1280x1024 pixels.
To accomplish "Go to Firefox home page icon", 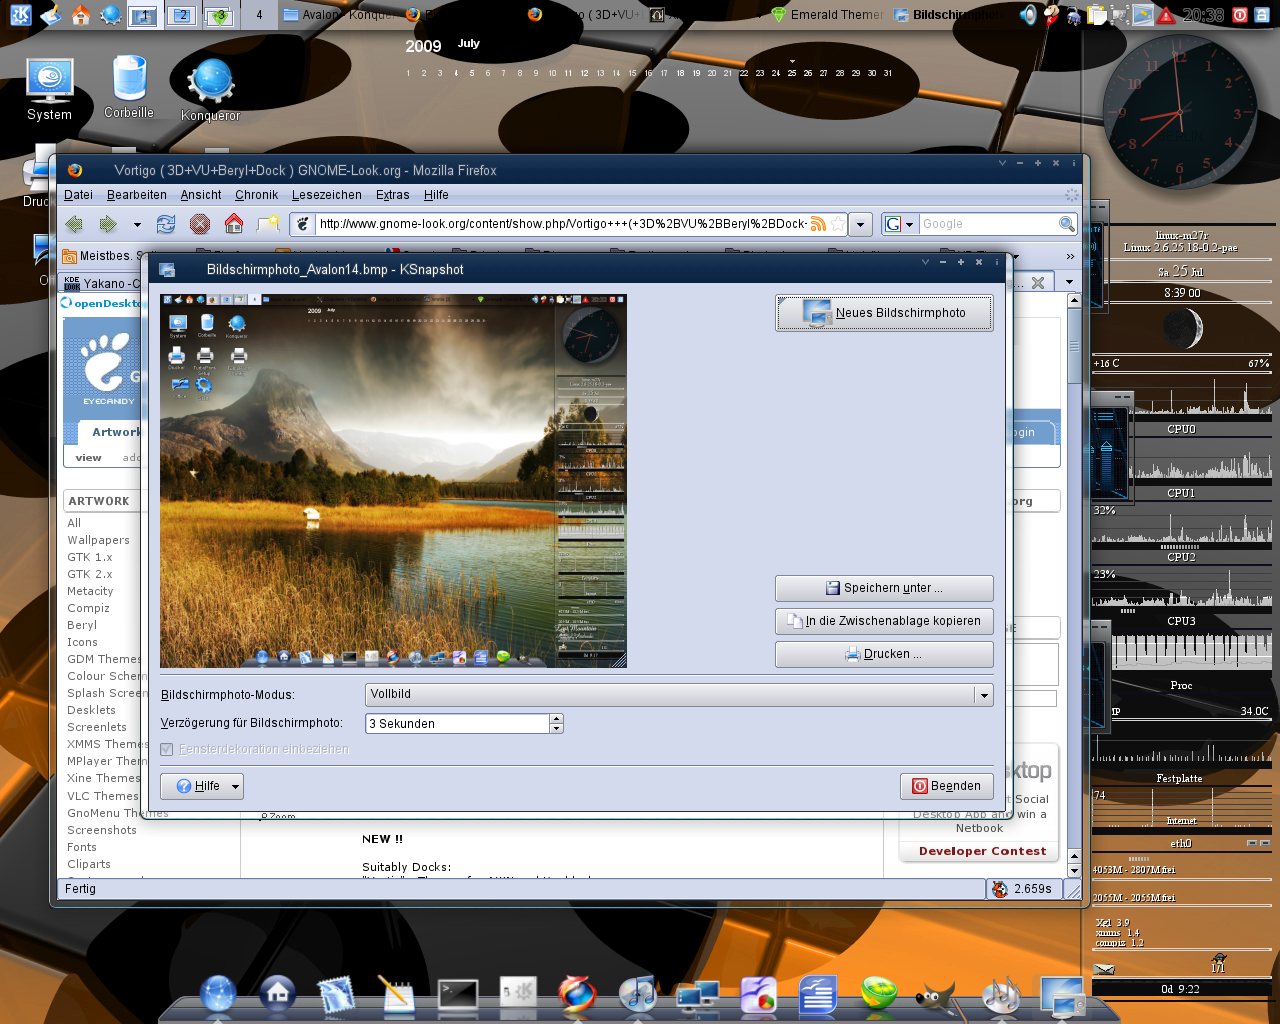I will [x=234, y=223].
